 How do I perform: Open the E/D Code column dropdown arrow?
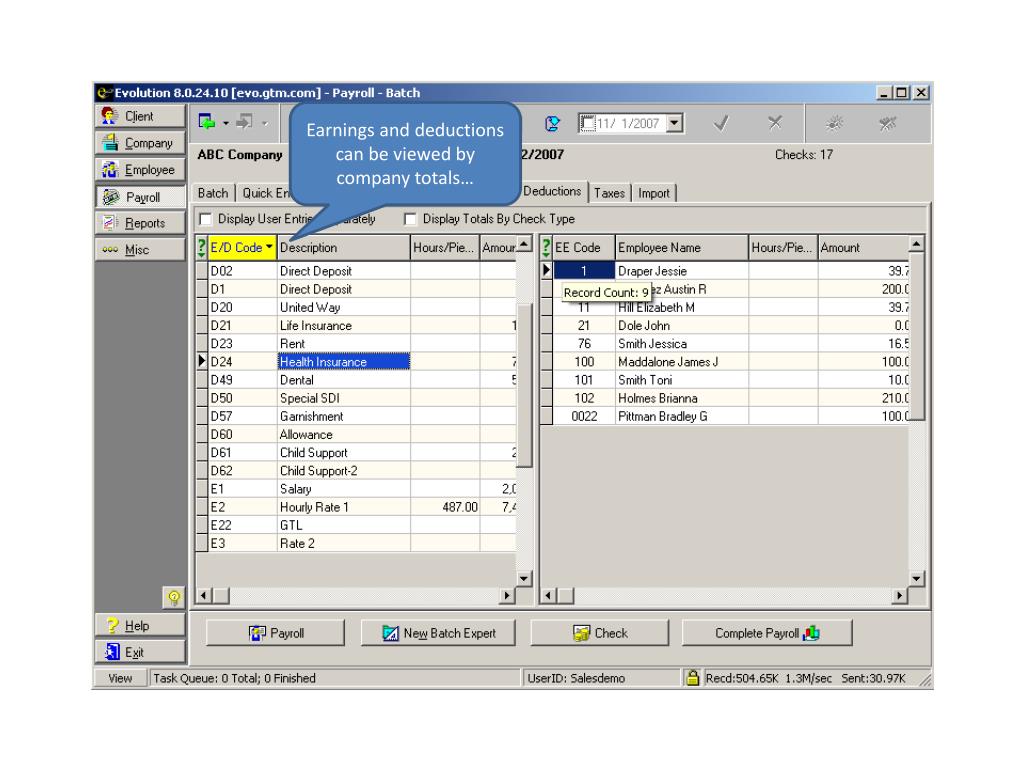(x=269, y=247)
